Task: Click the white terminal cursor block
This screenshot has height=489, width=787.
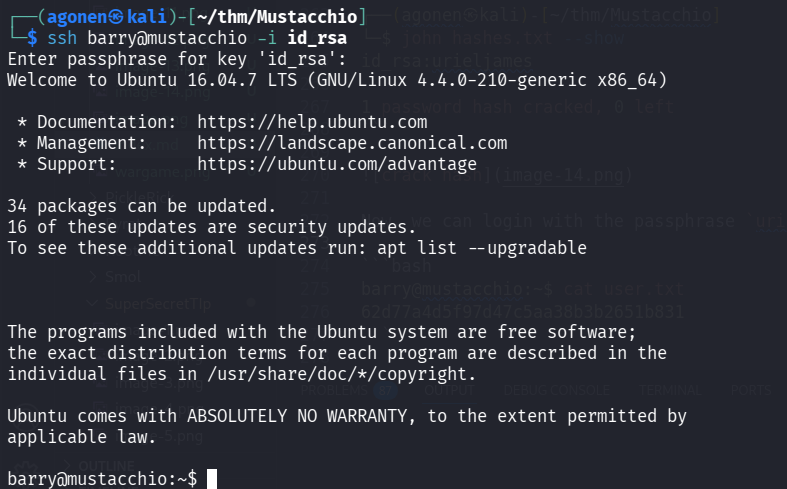Action: click(212, 479)
